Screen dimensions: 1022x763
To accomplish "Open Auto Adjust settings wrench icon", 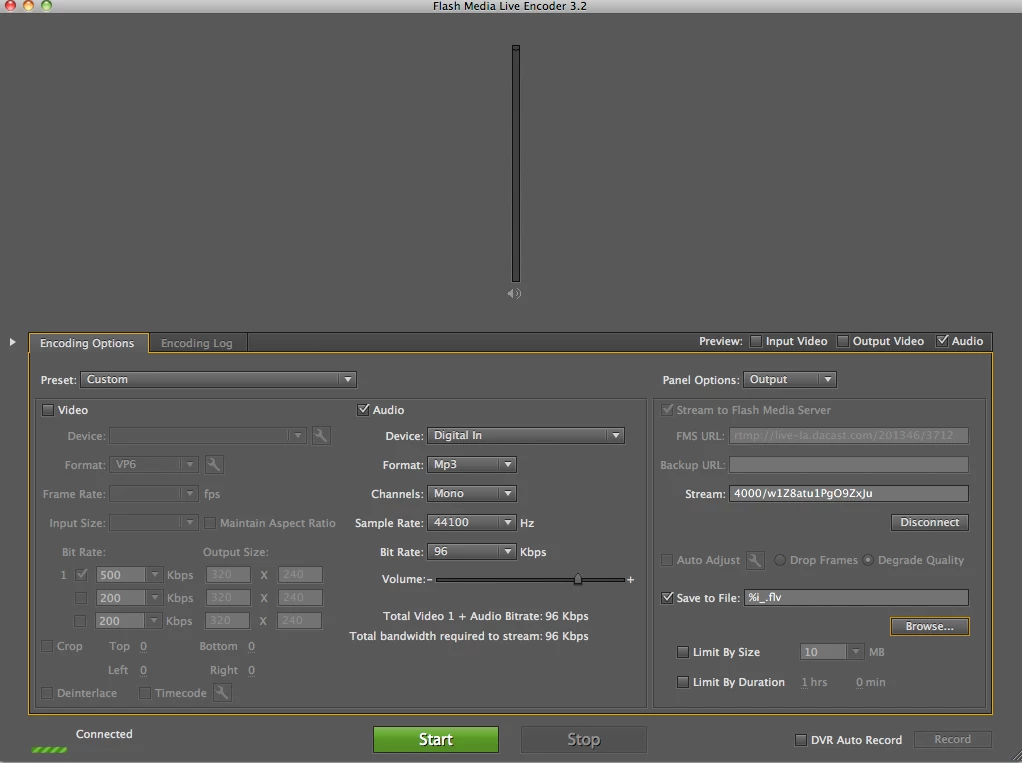I will pos(755,560).
